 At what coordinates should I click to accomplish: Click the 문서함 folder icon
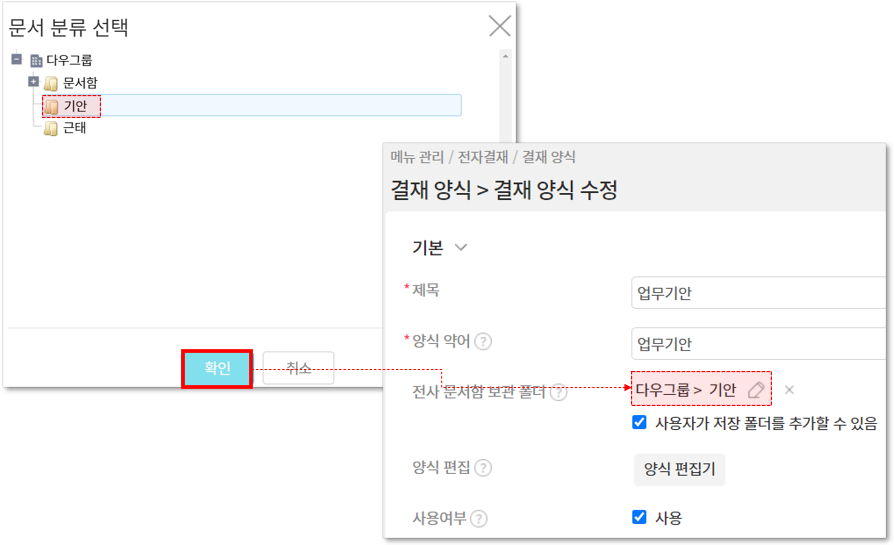click(x=51, y=83)
